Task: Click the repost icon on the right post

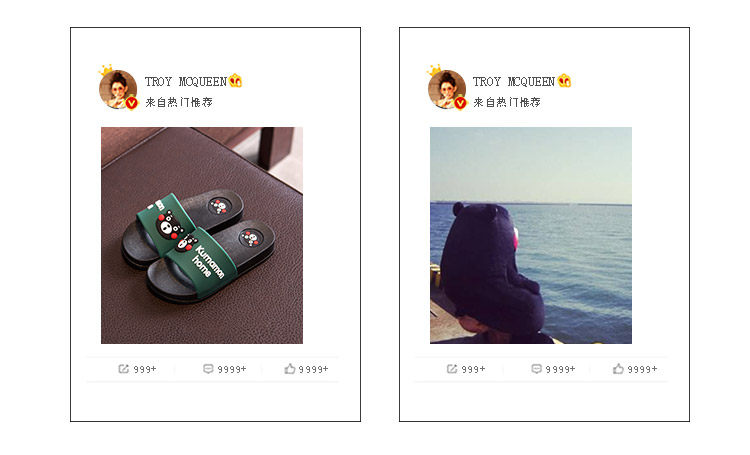Action: point(452,369)
